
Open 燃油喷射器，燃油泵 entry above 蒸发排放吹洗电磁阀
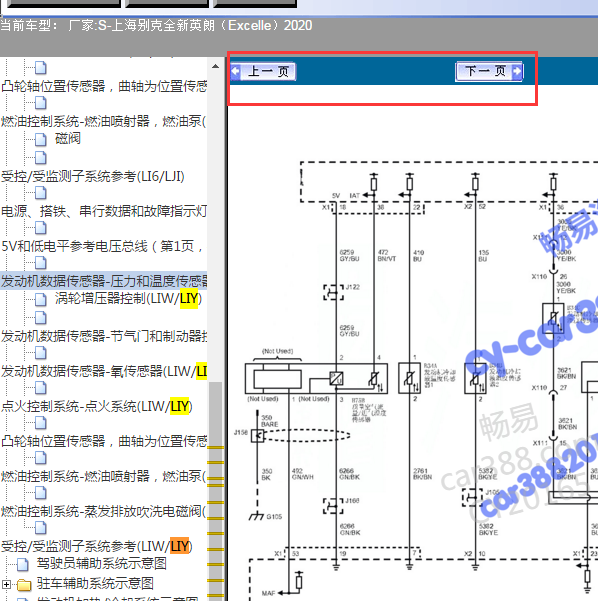(x=104, y=476)
